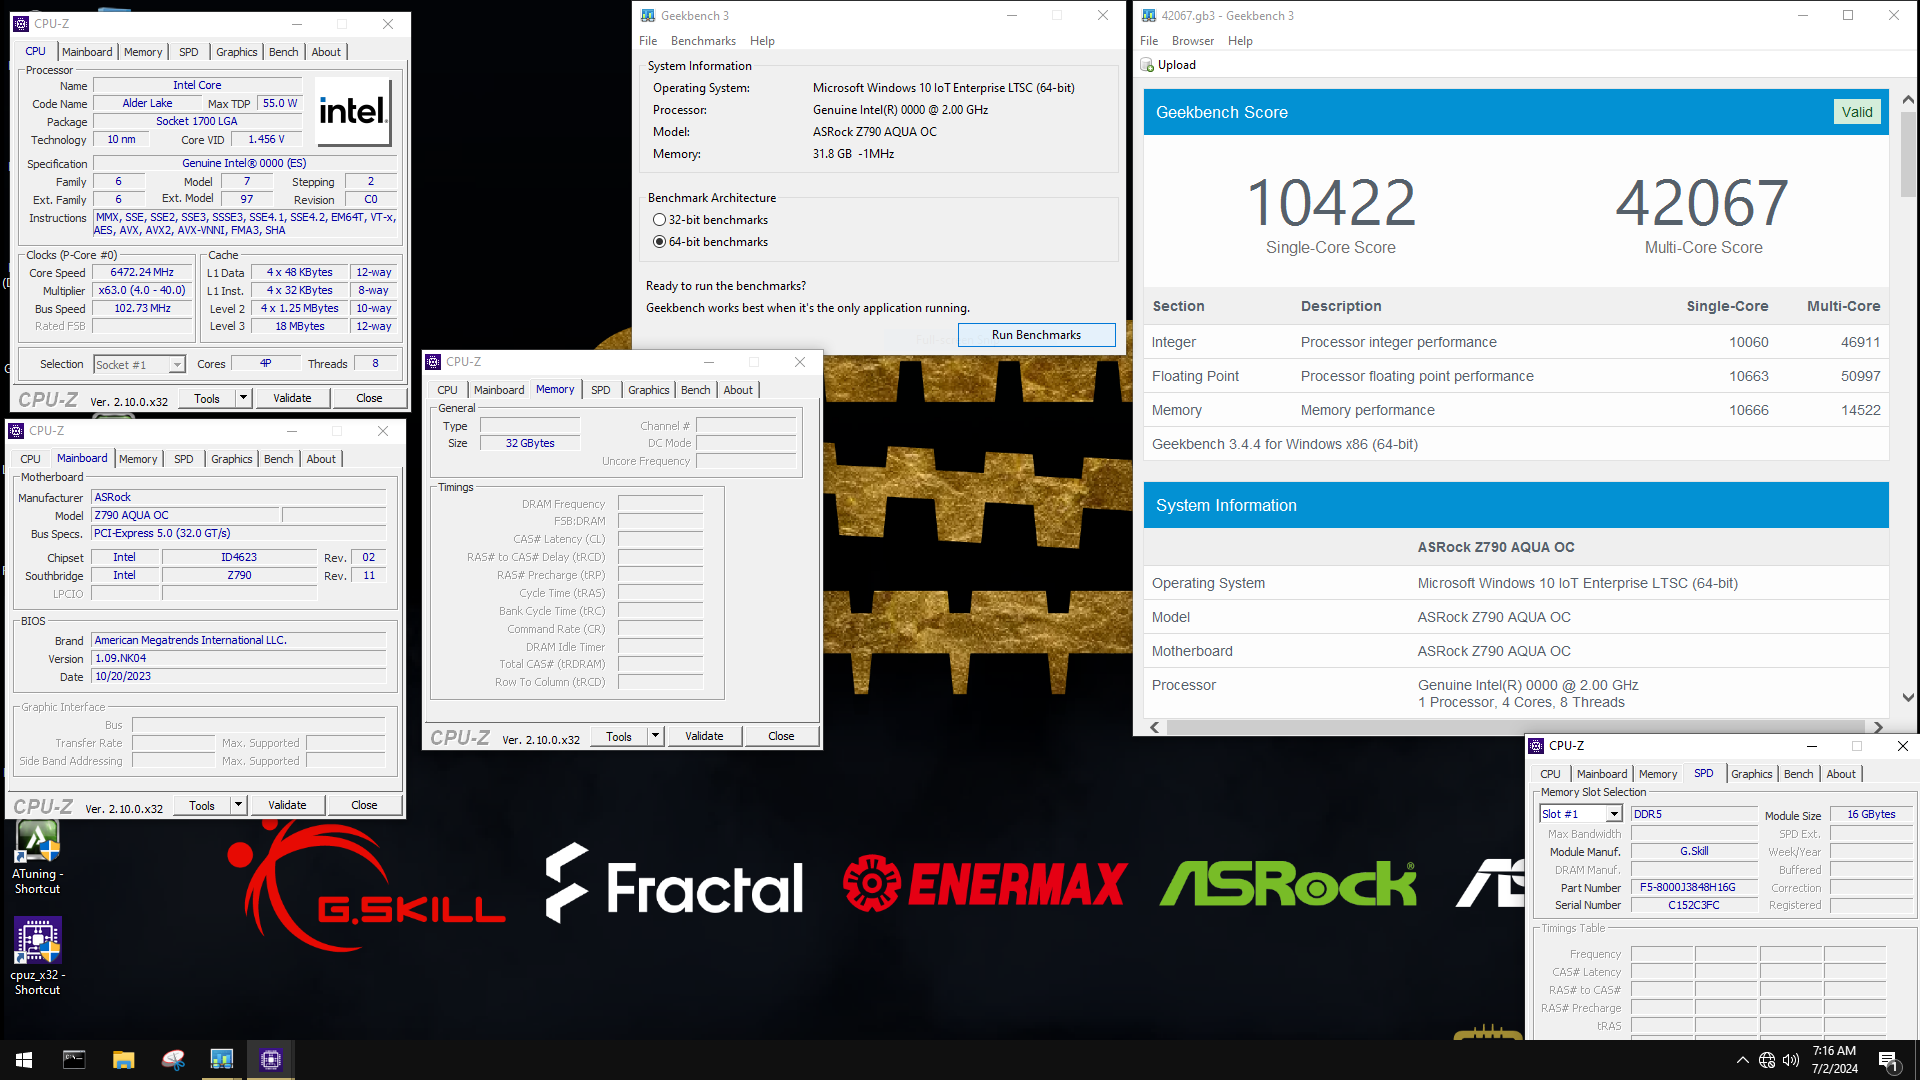This screenshot has width=1920, height=1080.
Task: Switch to CPU tab in Mainboard window
Action: click(30, 459)
